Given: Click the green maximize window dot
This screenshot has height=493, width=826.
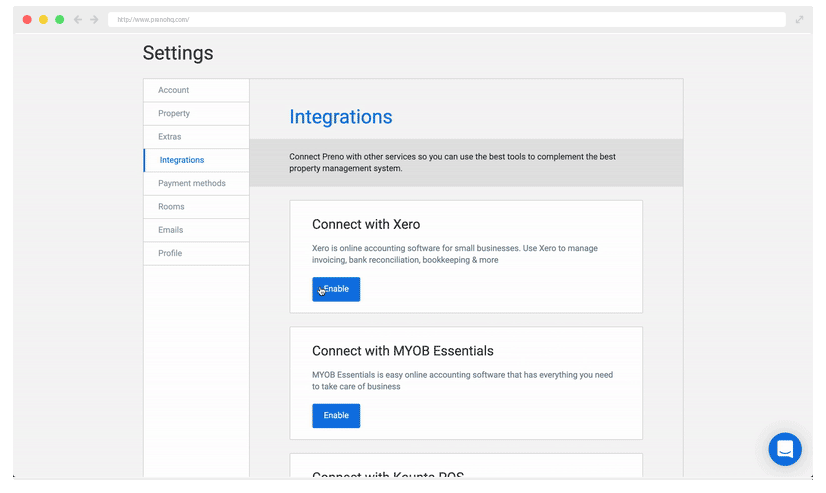Looking at the screenshot, I should coord(60,19).
